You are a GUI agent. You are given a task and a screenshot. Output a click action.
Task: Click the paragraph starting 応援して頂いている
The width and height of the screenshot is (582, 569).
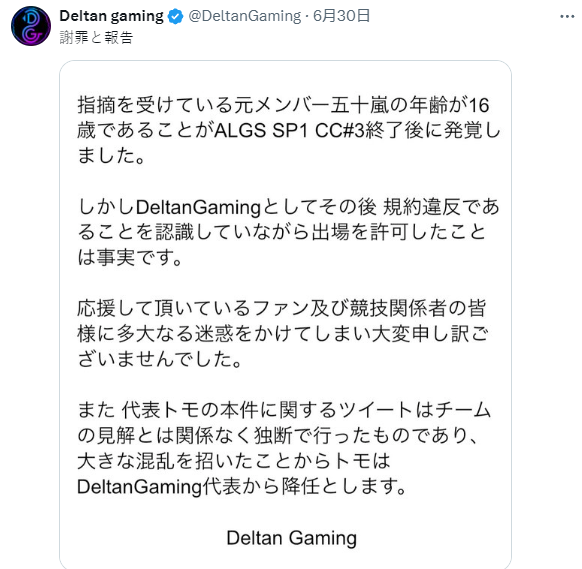click(x=282, y=334)
